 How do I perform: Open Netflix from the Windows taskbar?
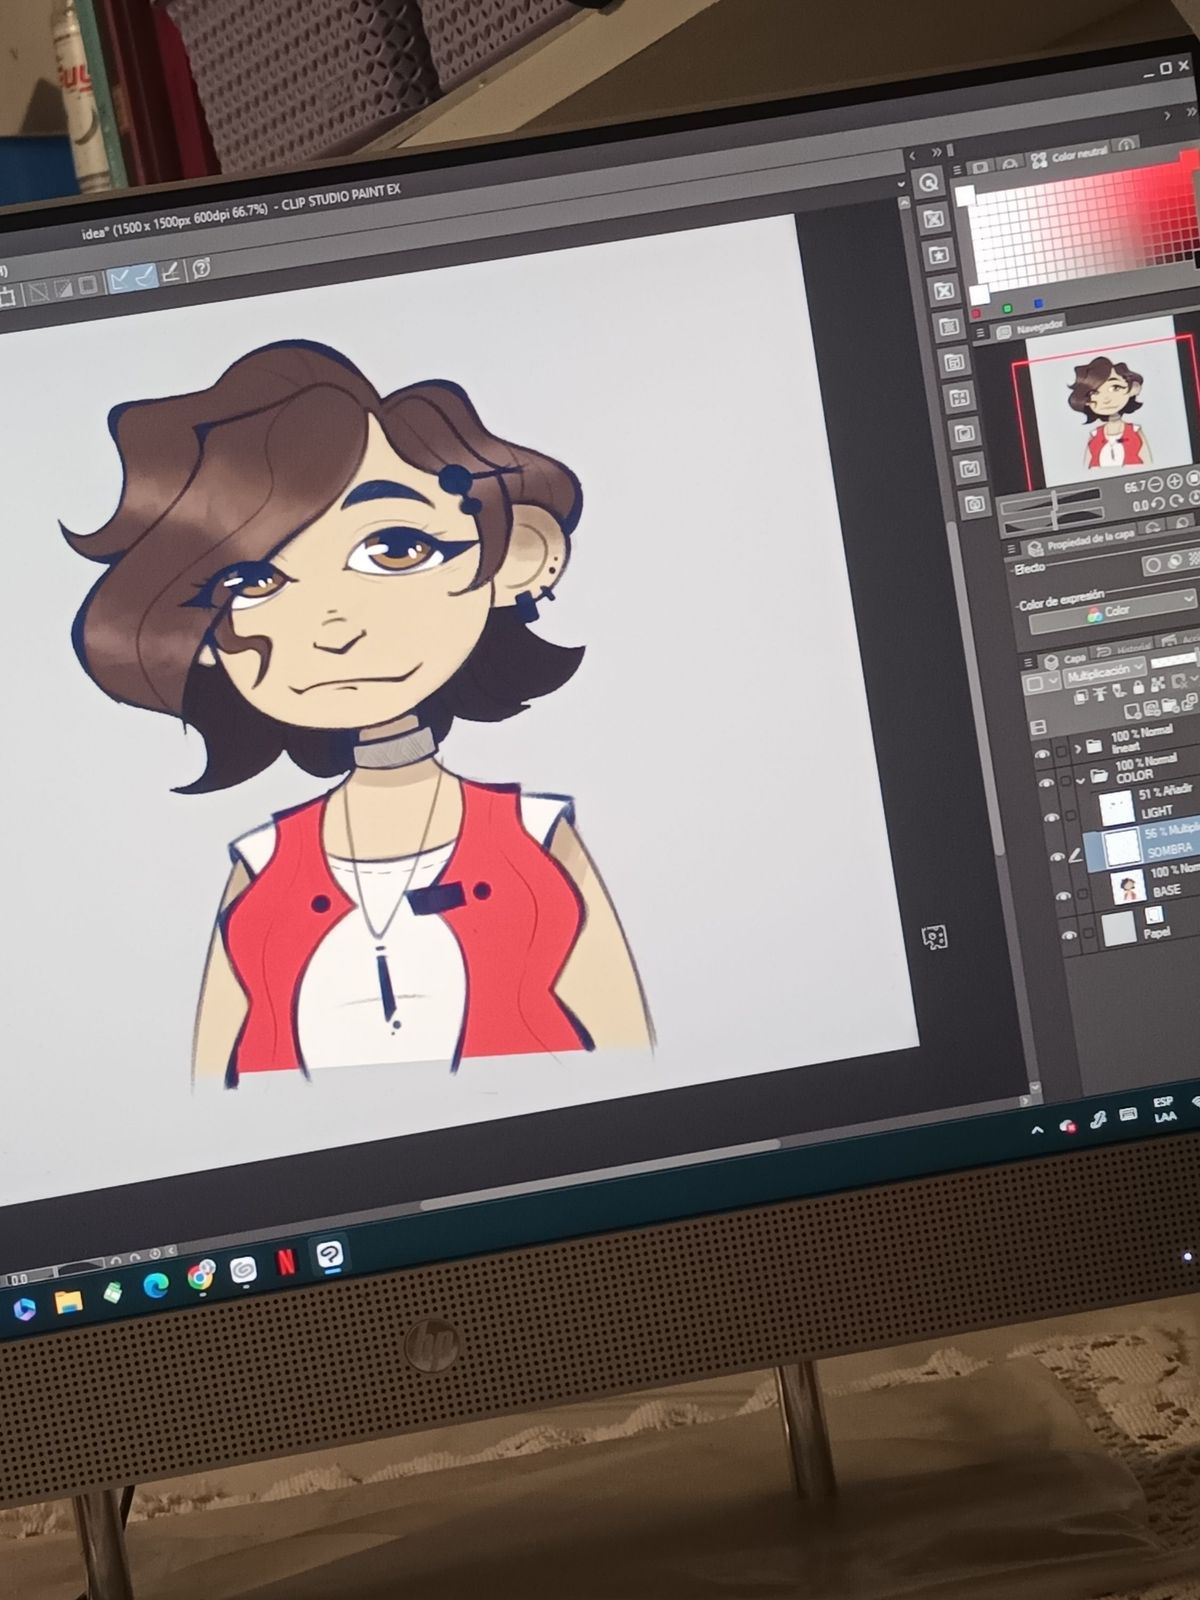[286, 1262]
